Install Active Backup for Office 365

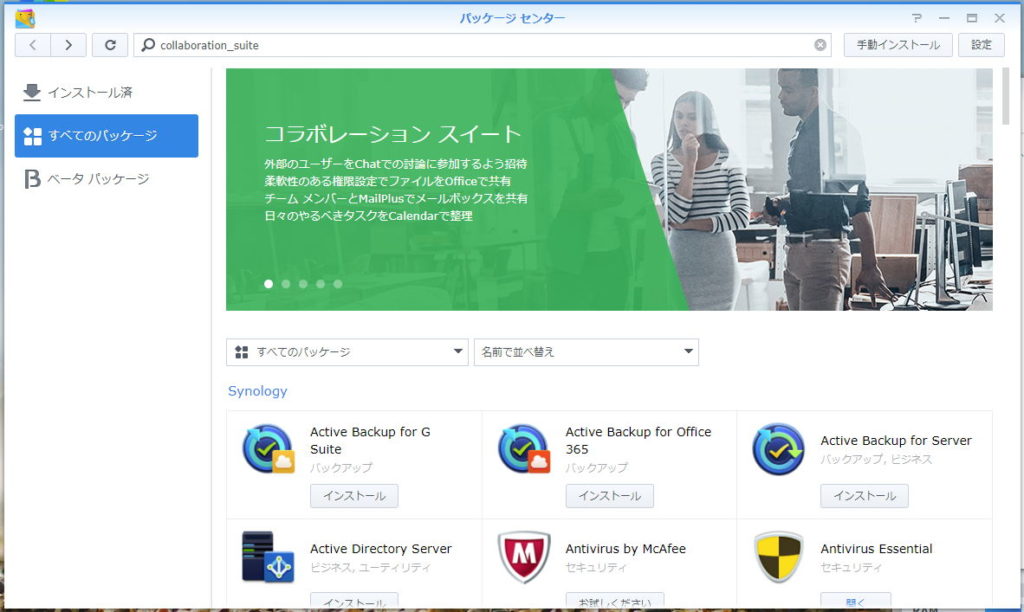609,496
